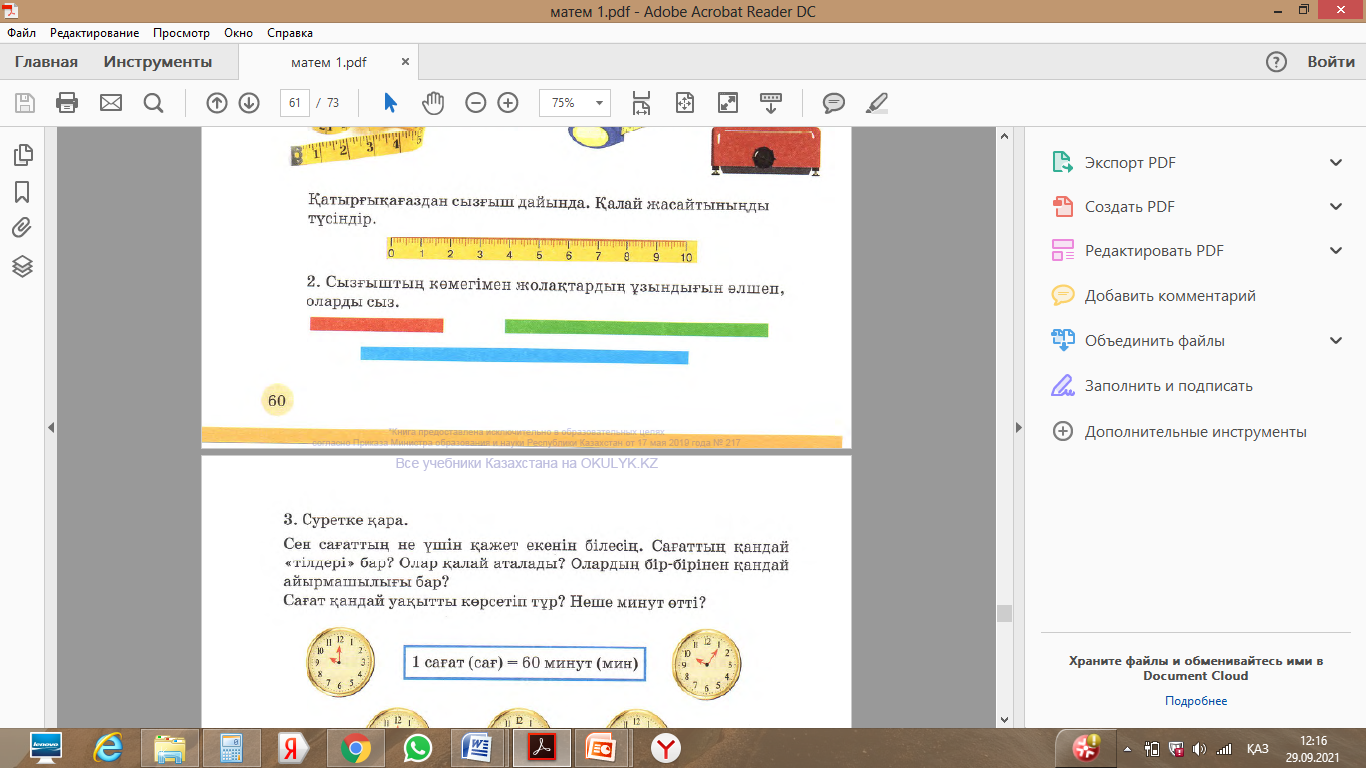The height and width of the screenshot is (768, 1366).
Task: Switch to the Инструменты tab
Action: coord(158,62)
